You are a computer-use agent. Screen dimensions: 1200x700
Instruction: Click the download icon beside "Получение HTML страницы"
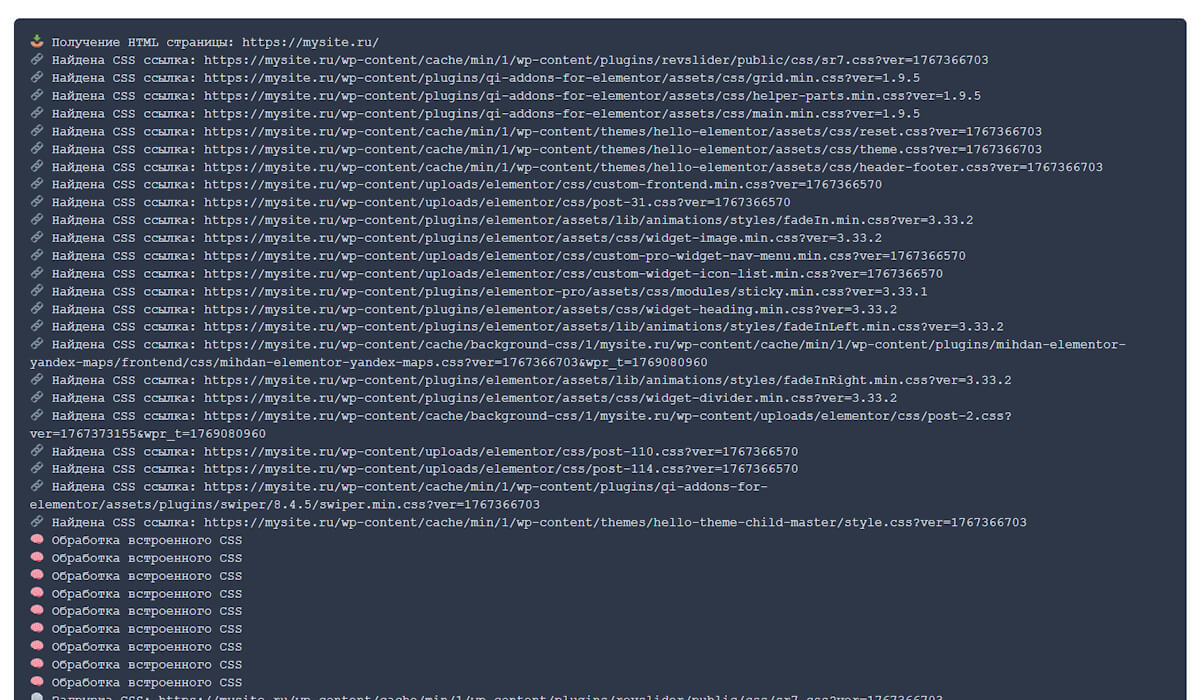click(x=37, y=42)
